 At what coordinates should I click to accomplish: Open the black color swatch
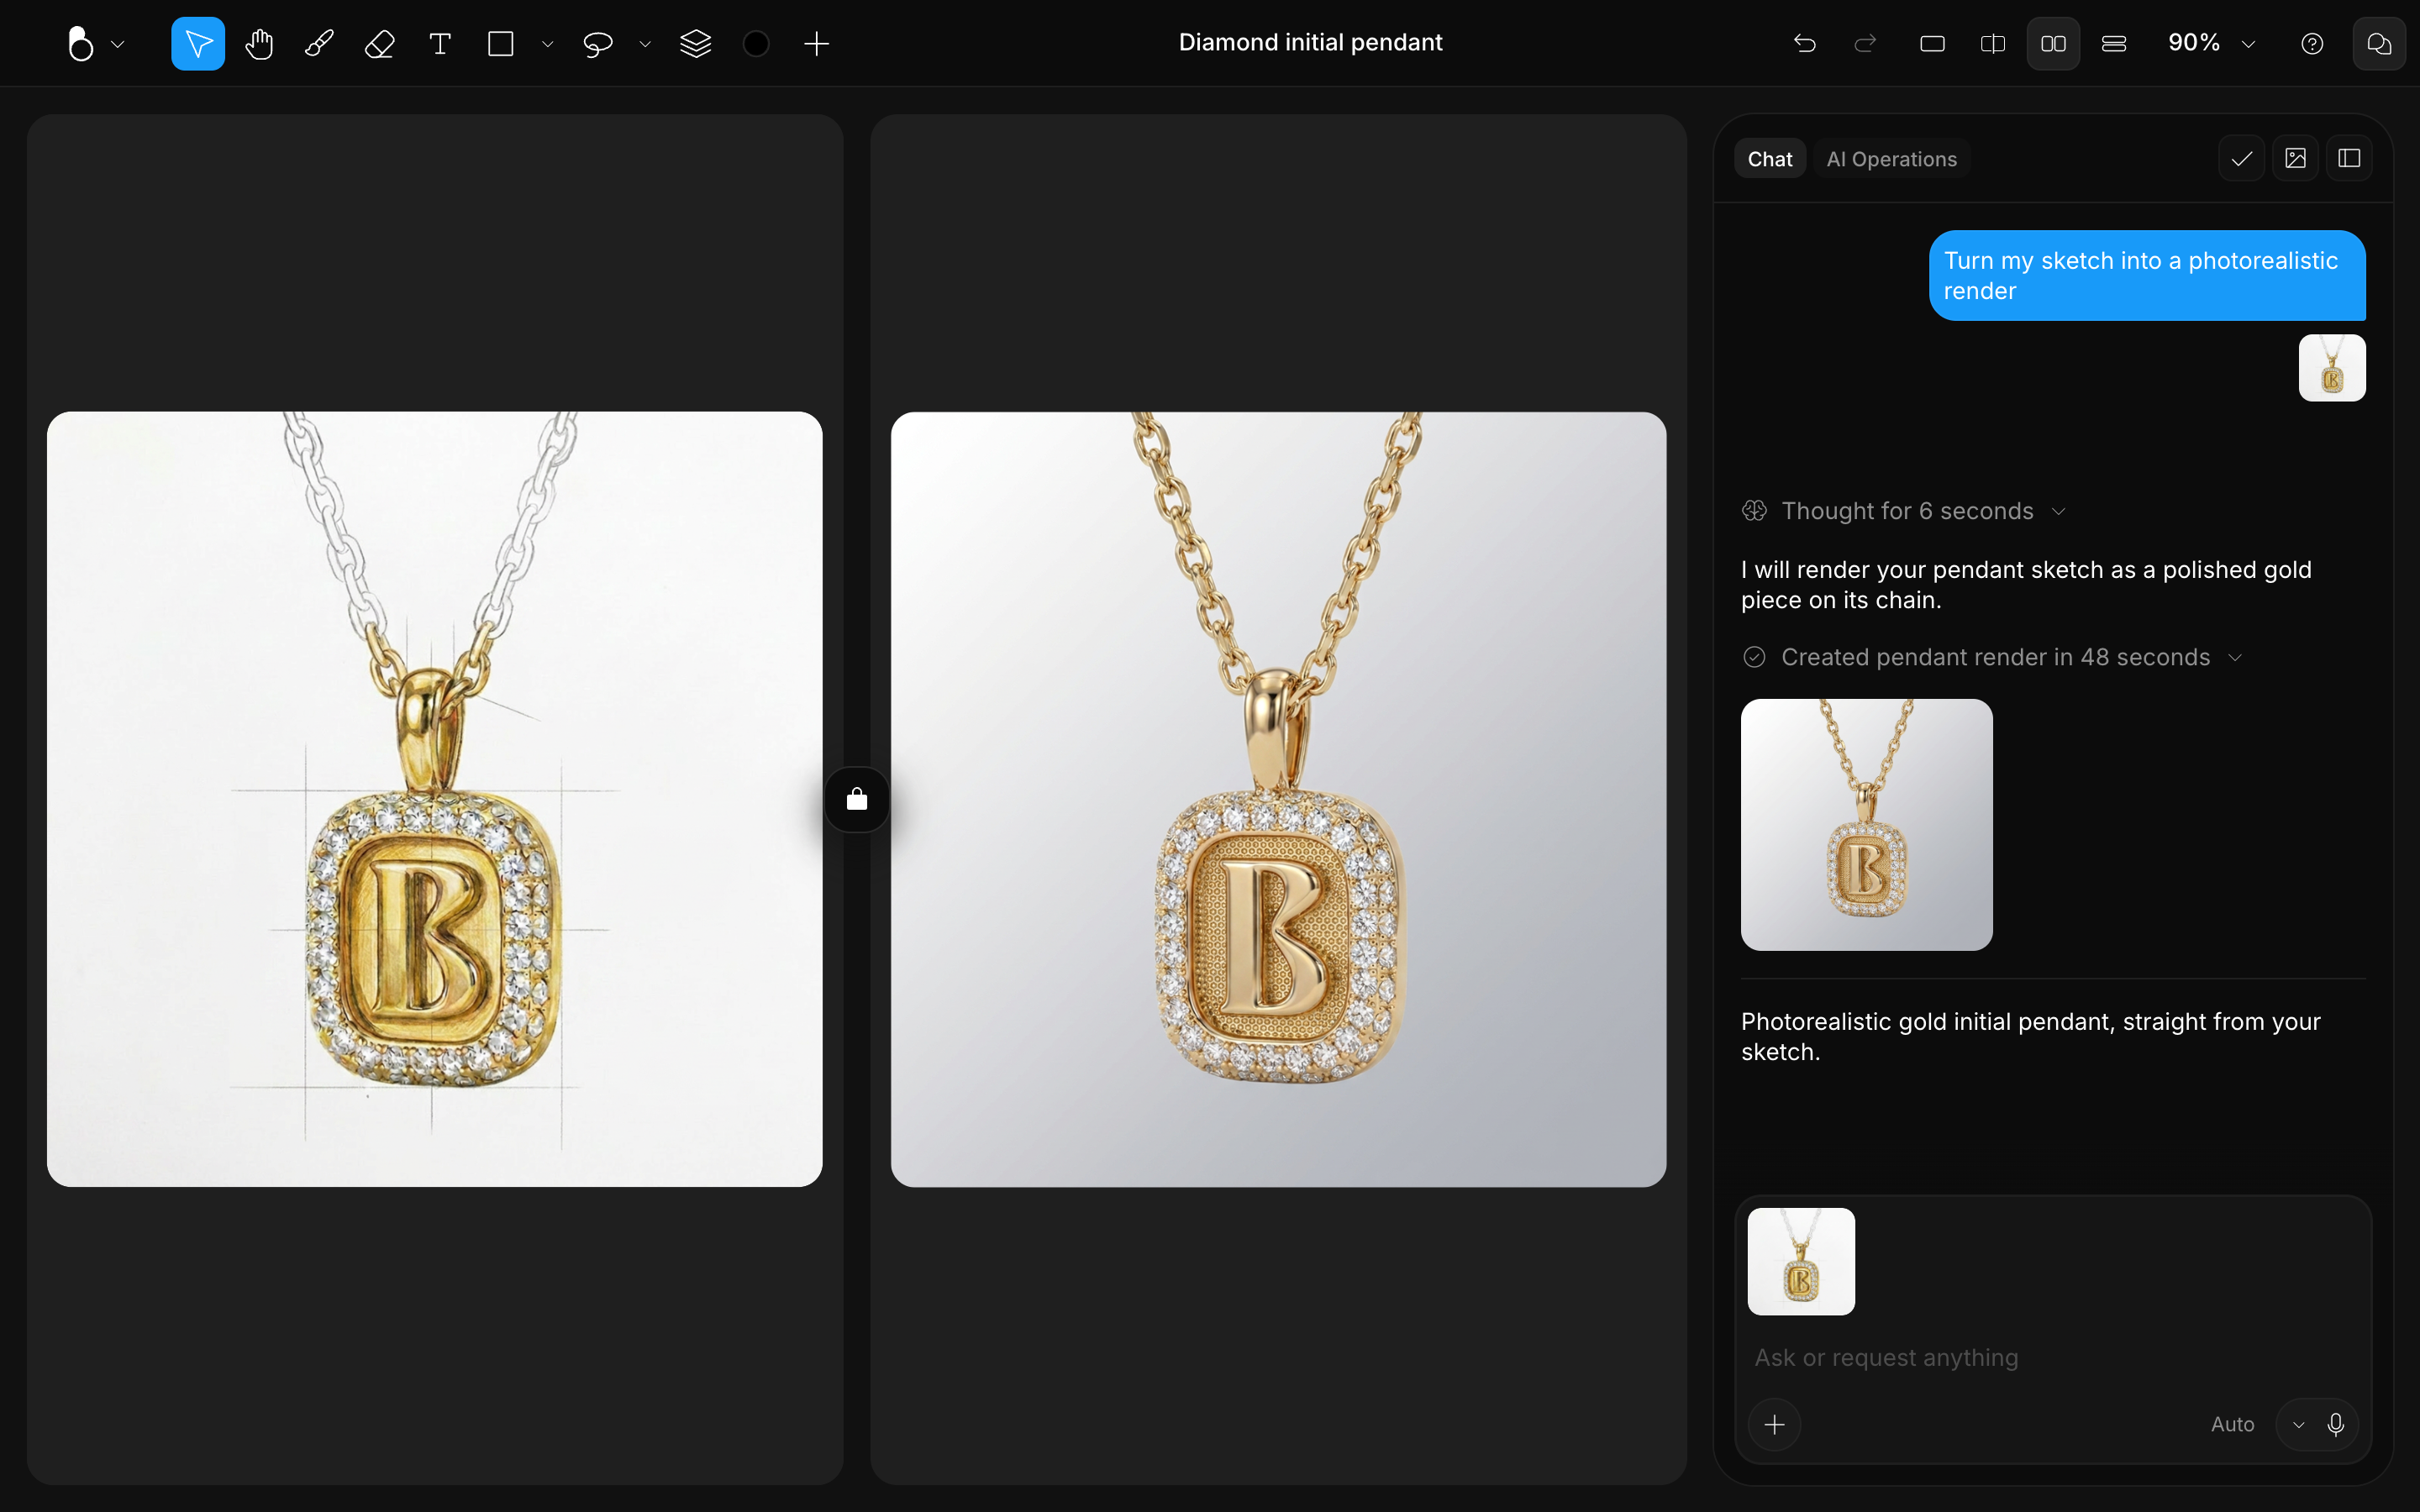click(x=756, y=43)
